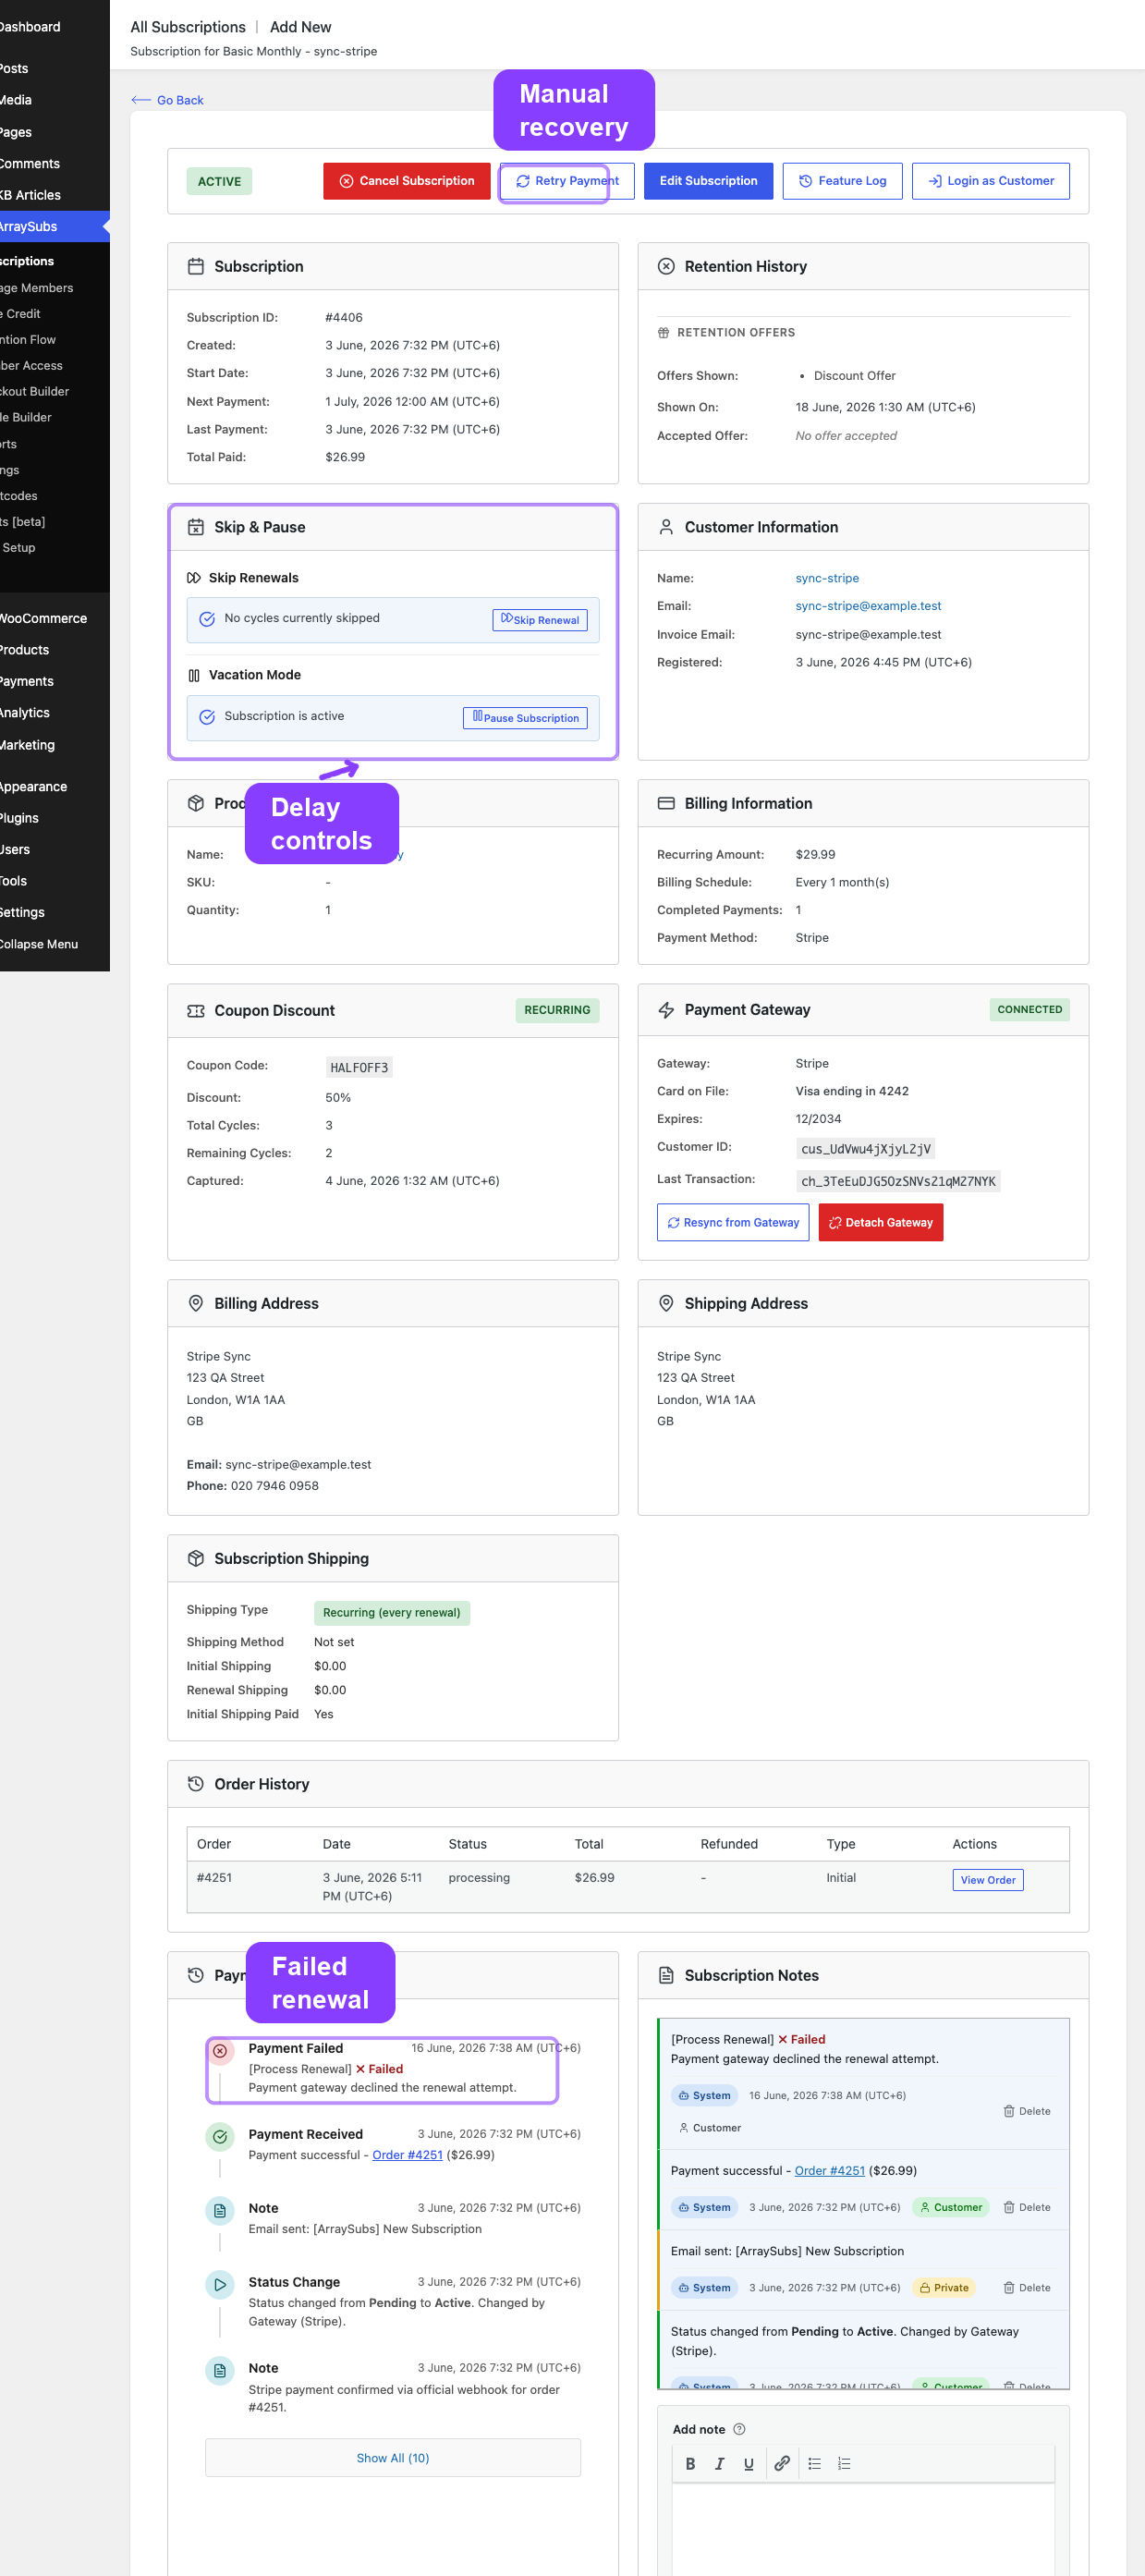This screenshot has height=2576, width=1145.
Task: Click Collapse Menu in the sidebar
Action: (39, 944)
